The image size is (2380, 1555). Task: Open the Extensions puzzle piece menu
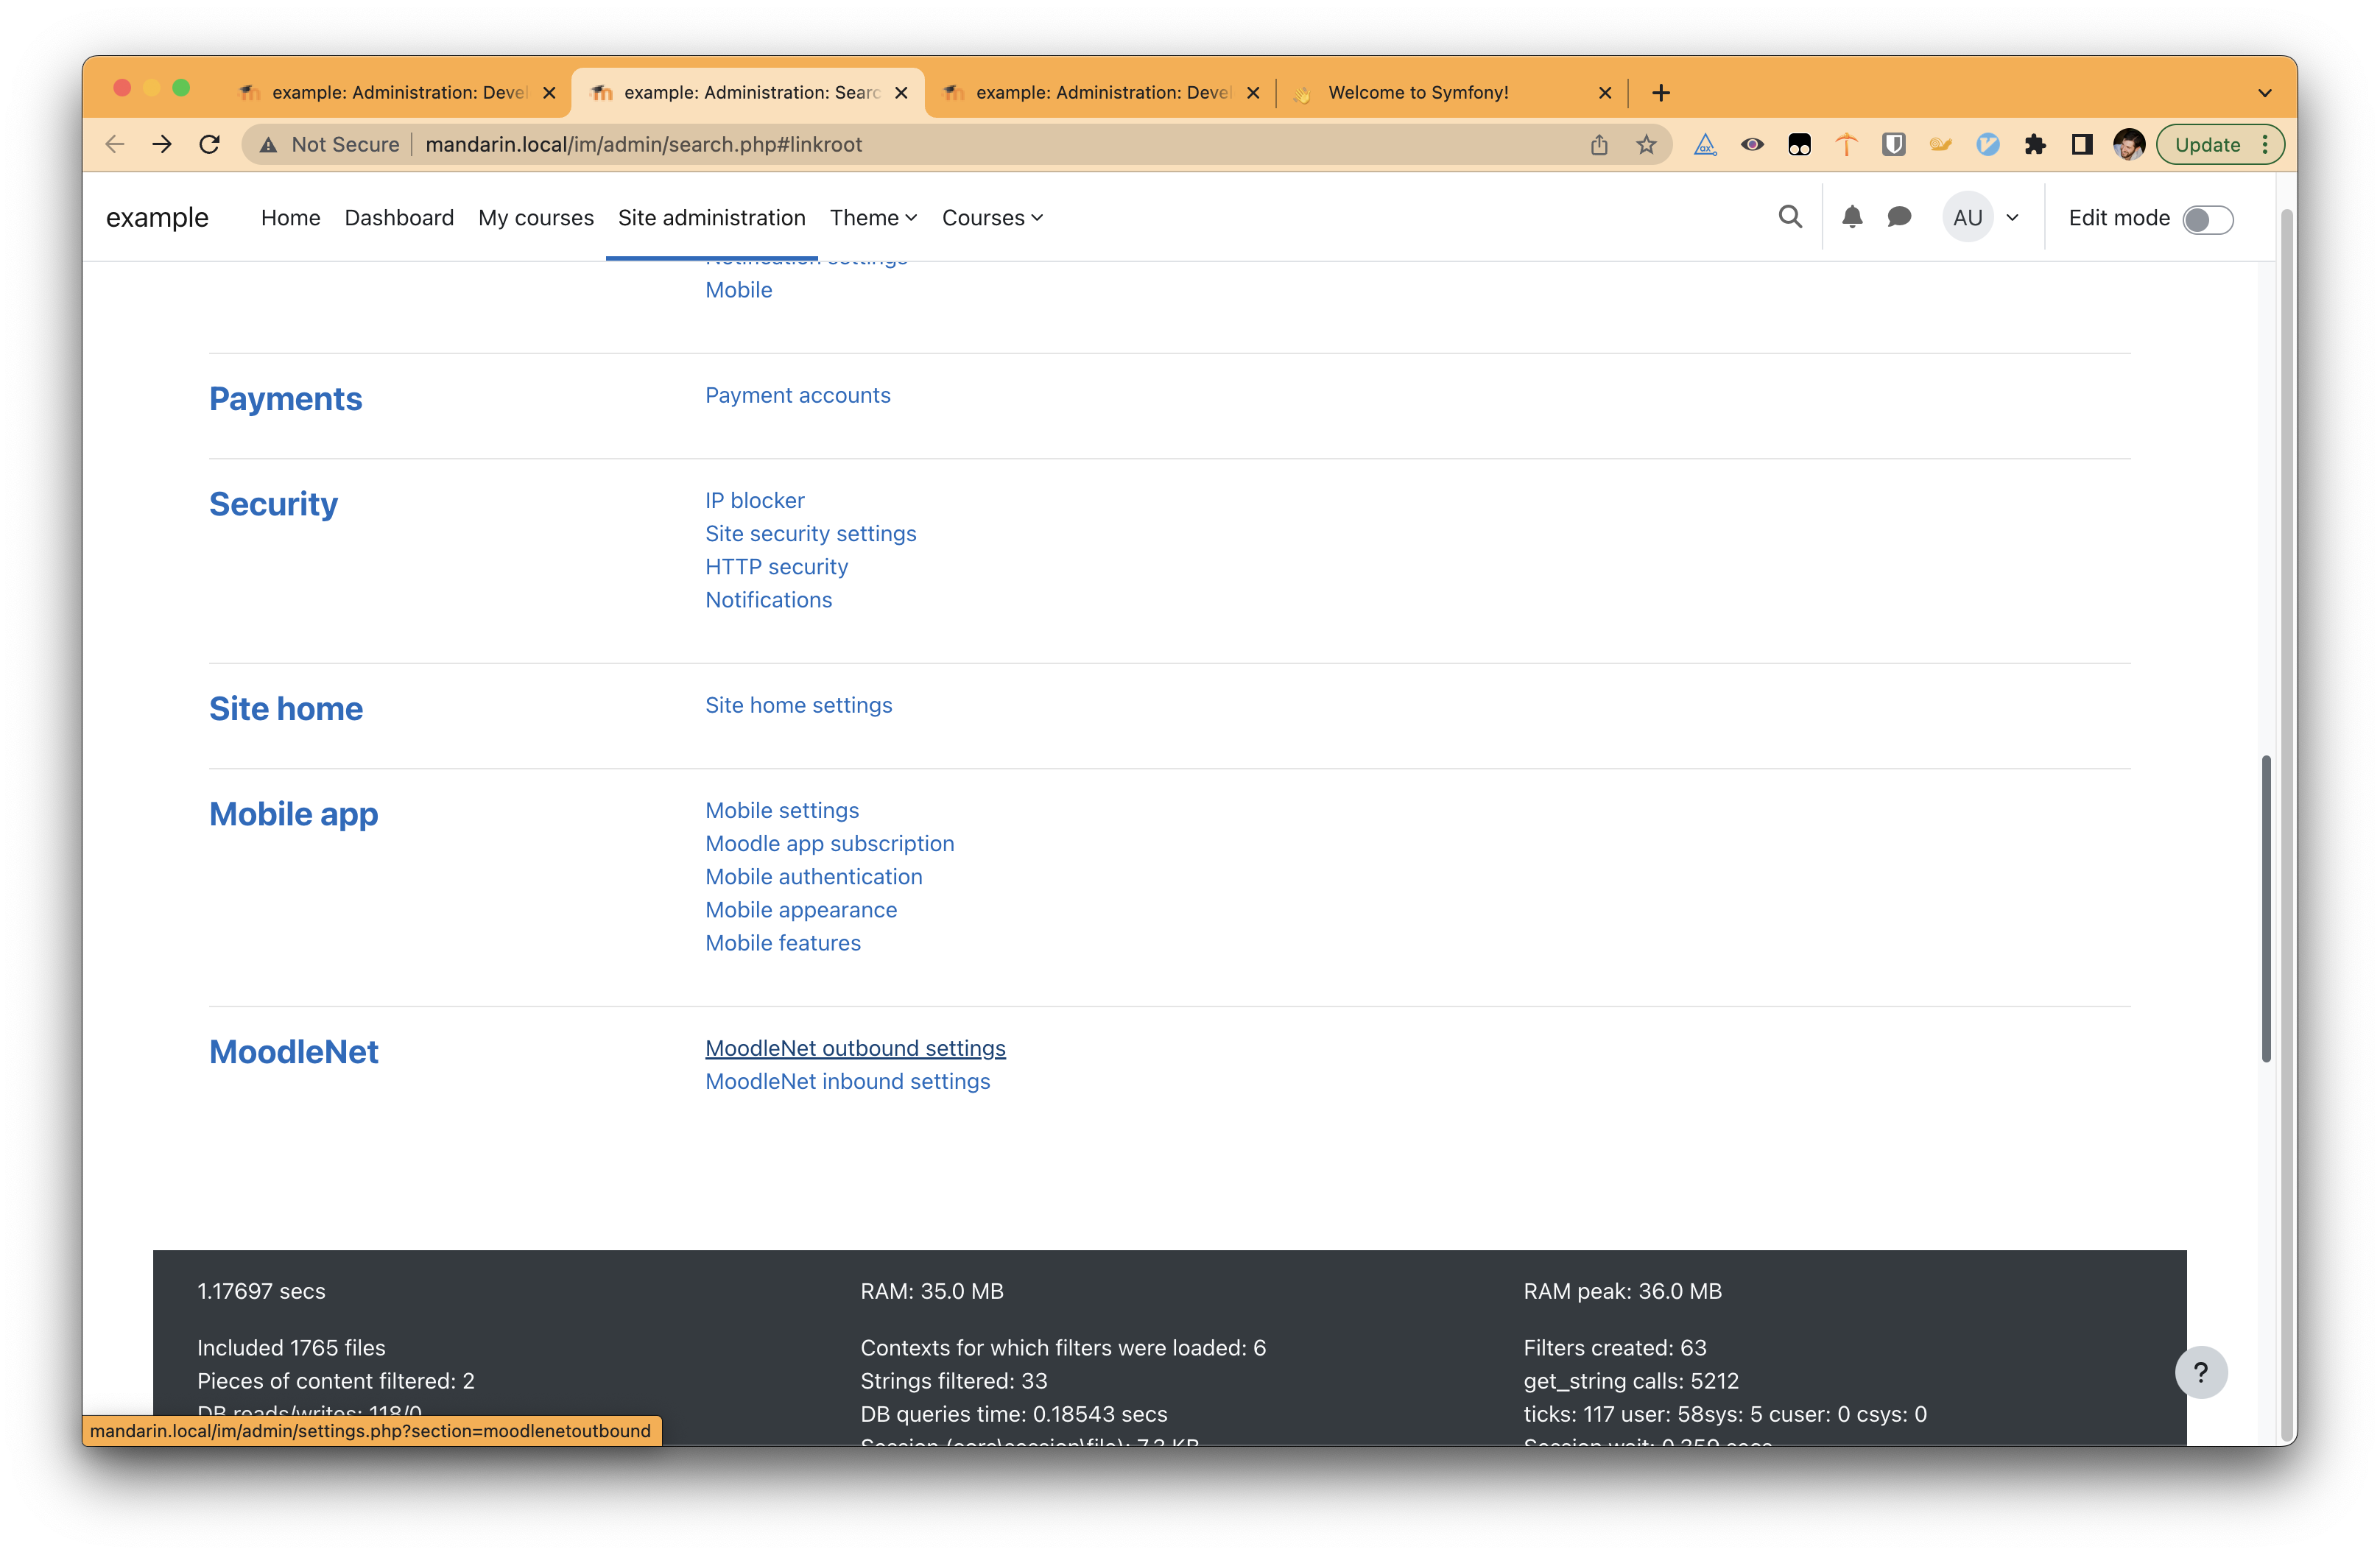[x=2035, y=144]
